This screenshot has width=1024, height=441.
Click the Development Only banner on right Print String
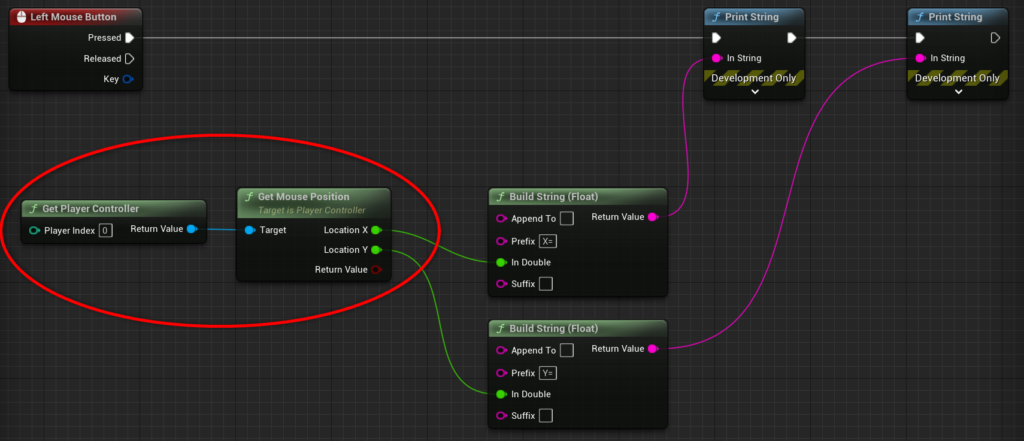958,78
